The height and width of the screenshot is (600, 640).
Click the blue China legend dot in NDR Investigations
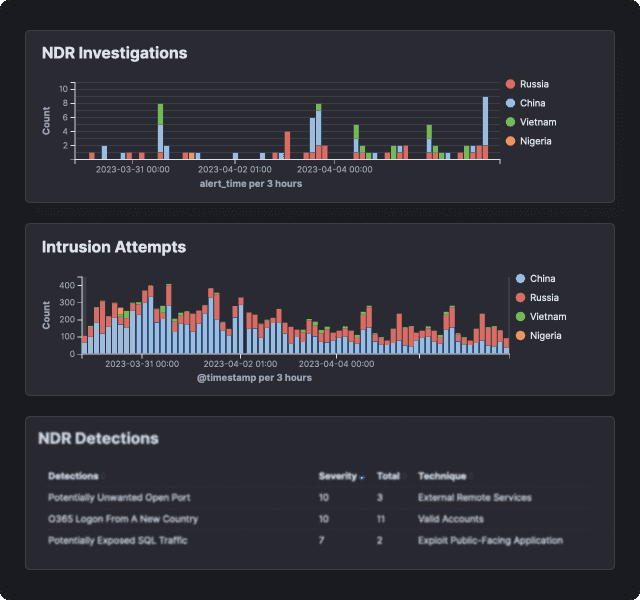[x=510, y=103]
